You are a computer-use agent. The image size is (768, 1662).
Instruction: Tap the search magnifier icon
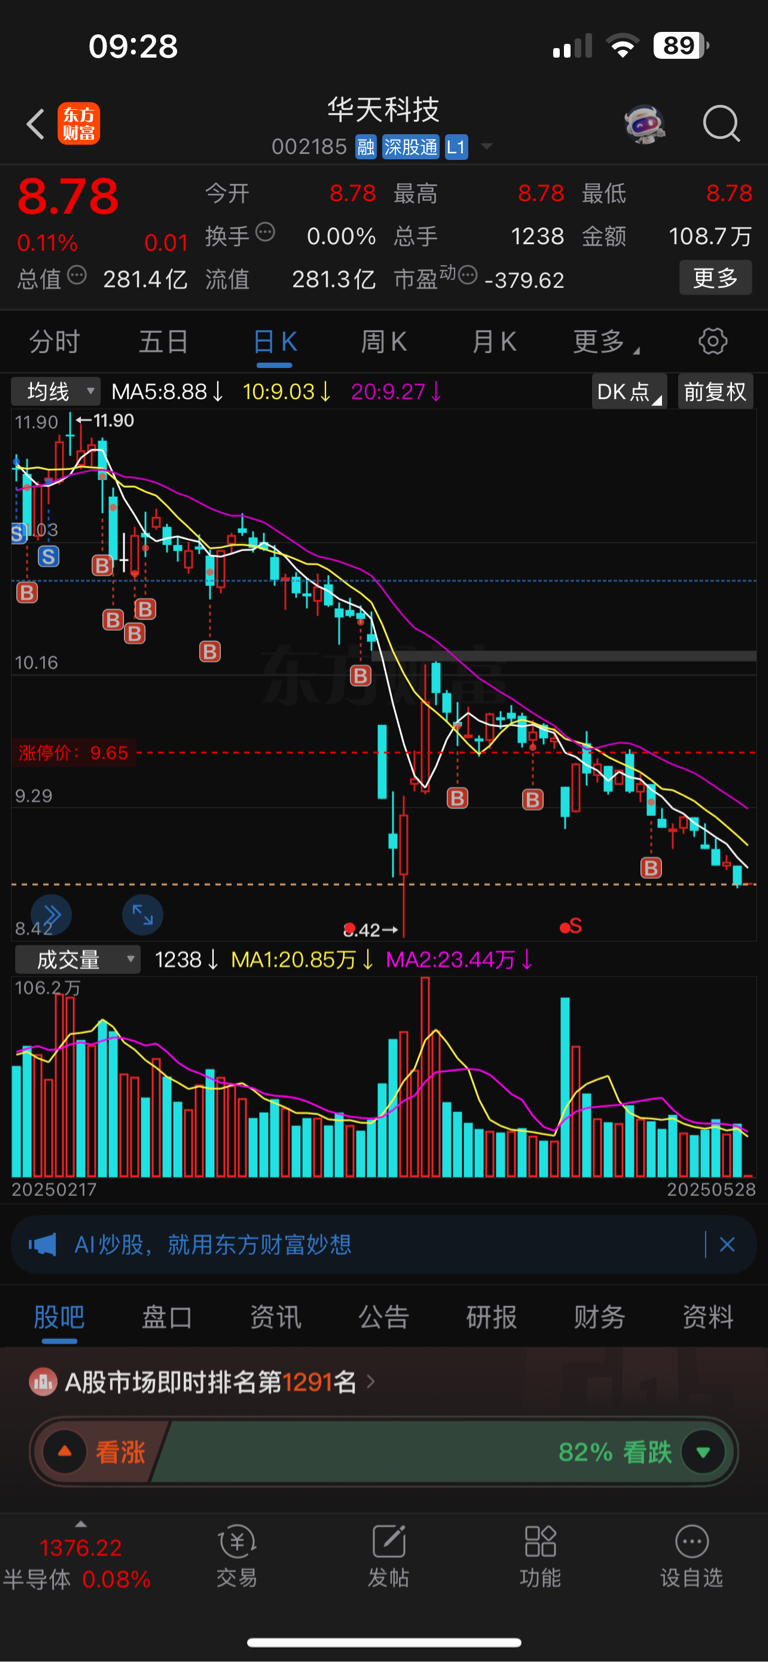coord(721,124)
